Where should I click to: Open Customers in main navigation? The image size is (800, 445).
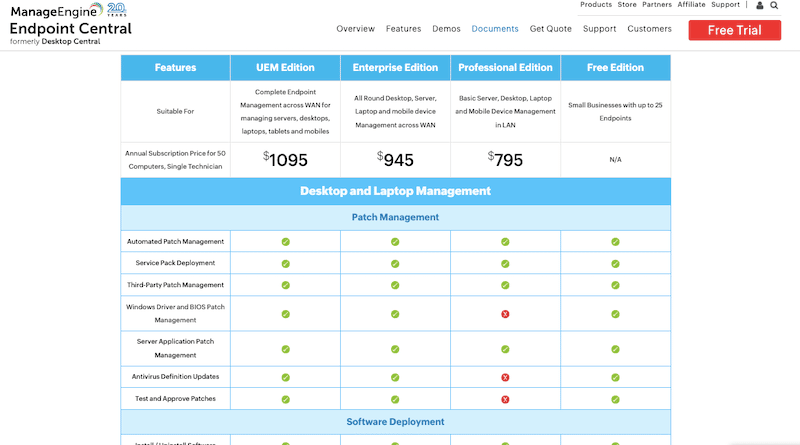649,29
